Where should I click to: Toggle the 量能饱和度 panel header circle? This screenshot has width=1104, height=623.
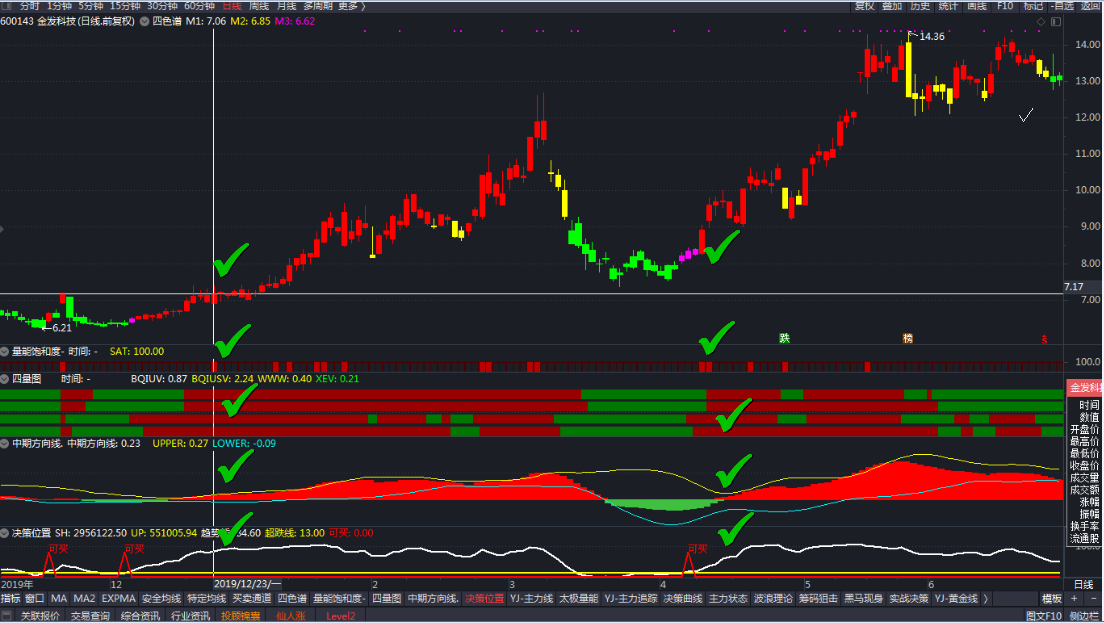click(5, 352)
